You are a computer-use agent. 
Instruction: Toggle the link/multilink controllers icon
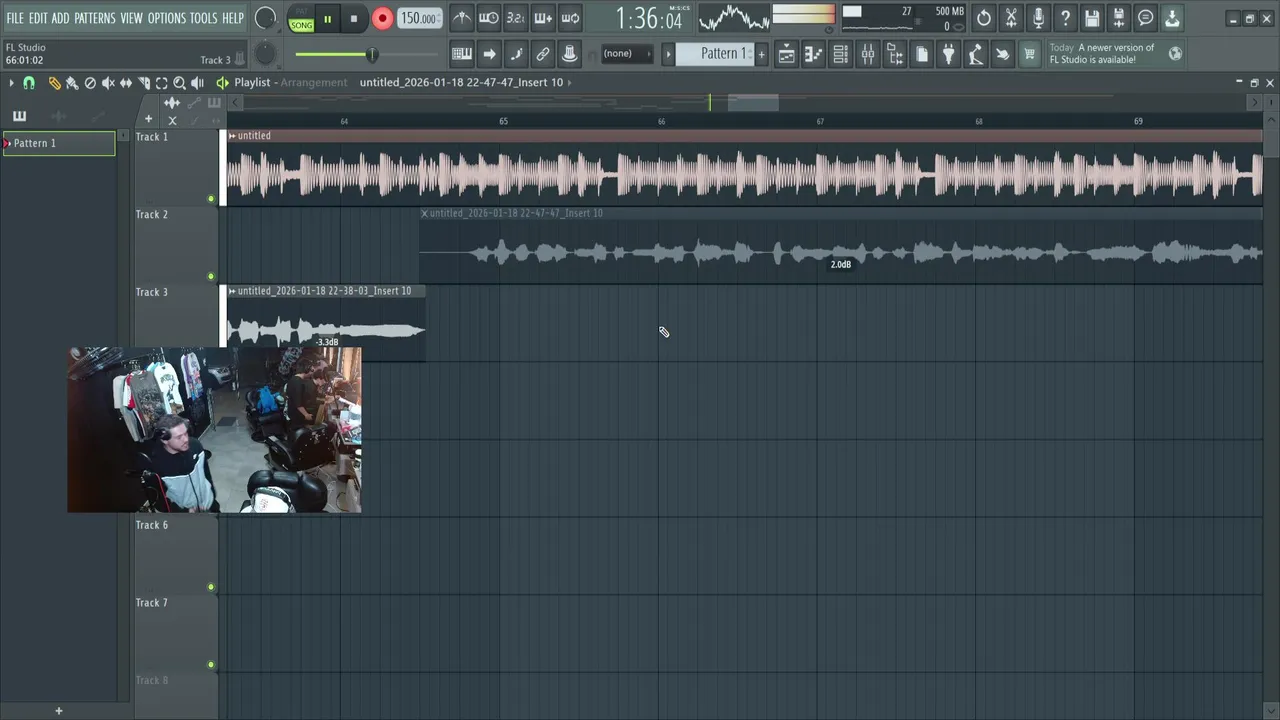(542, 54)
